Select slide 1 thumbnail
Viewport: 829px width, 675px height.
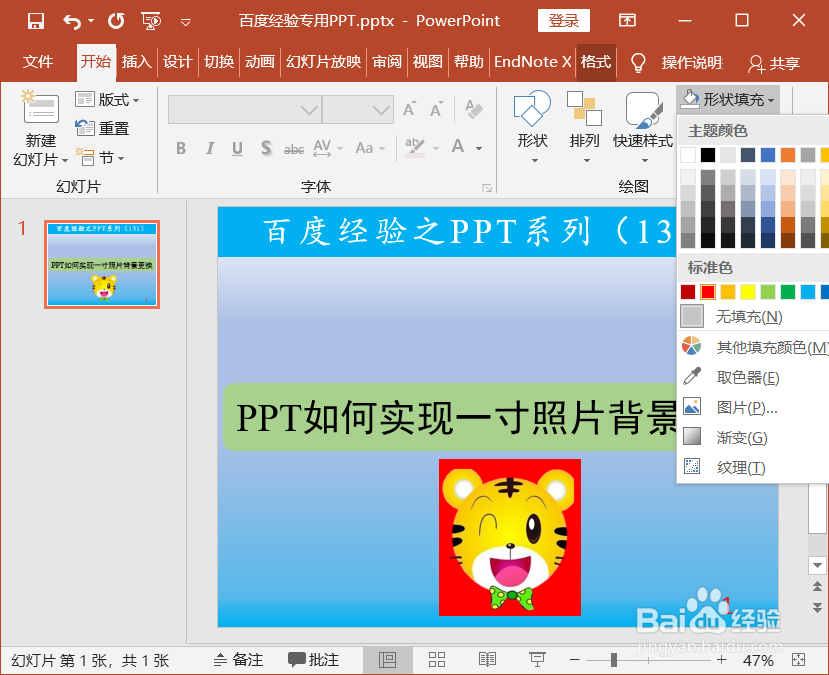point(102,264)
